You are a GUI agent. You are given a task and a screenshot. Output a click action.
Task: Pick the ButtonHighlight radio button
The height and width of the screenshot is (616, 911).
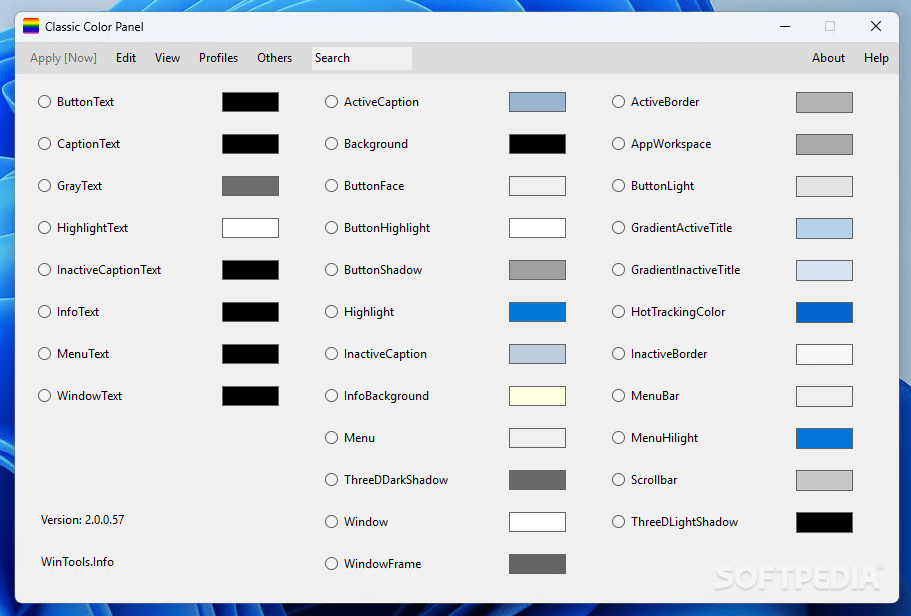pos(331,228)
